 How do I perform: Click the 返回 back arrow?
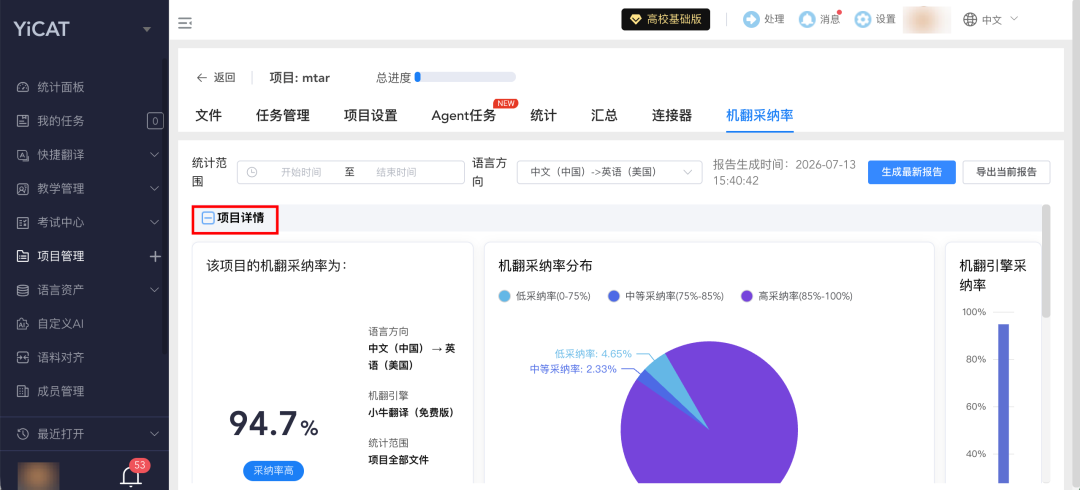coord(202,78)
